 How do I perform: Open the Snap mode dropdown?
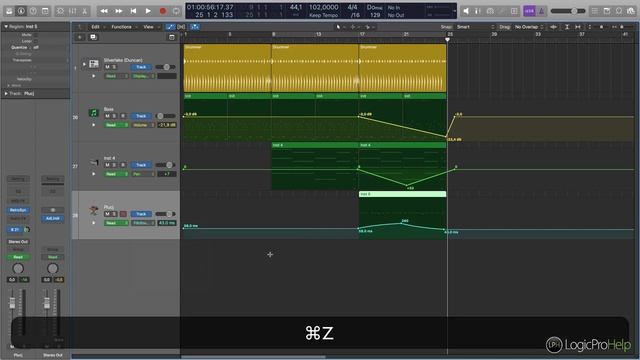point(476,27)
